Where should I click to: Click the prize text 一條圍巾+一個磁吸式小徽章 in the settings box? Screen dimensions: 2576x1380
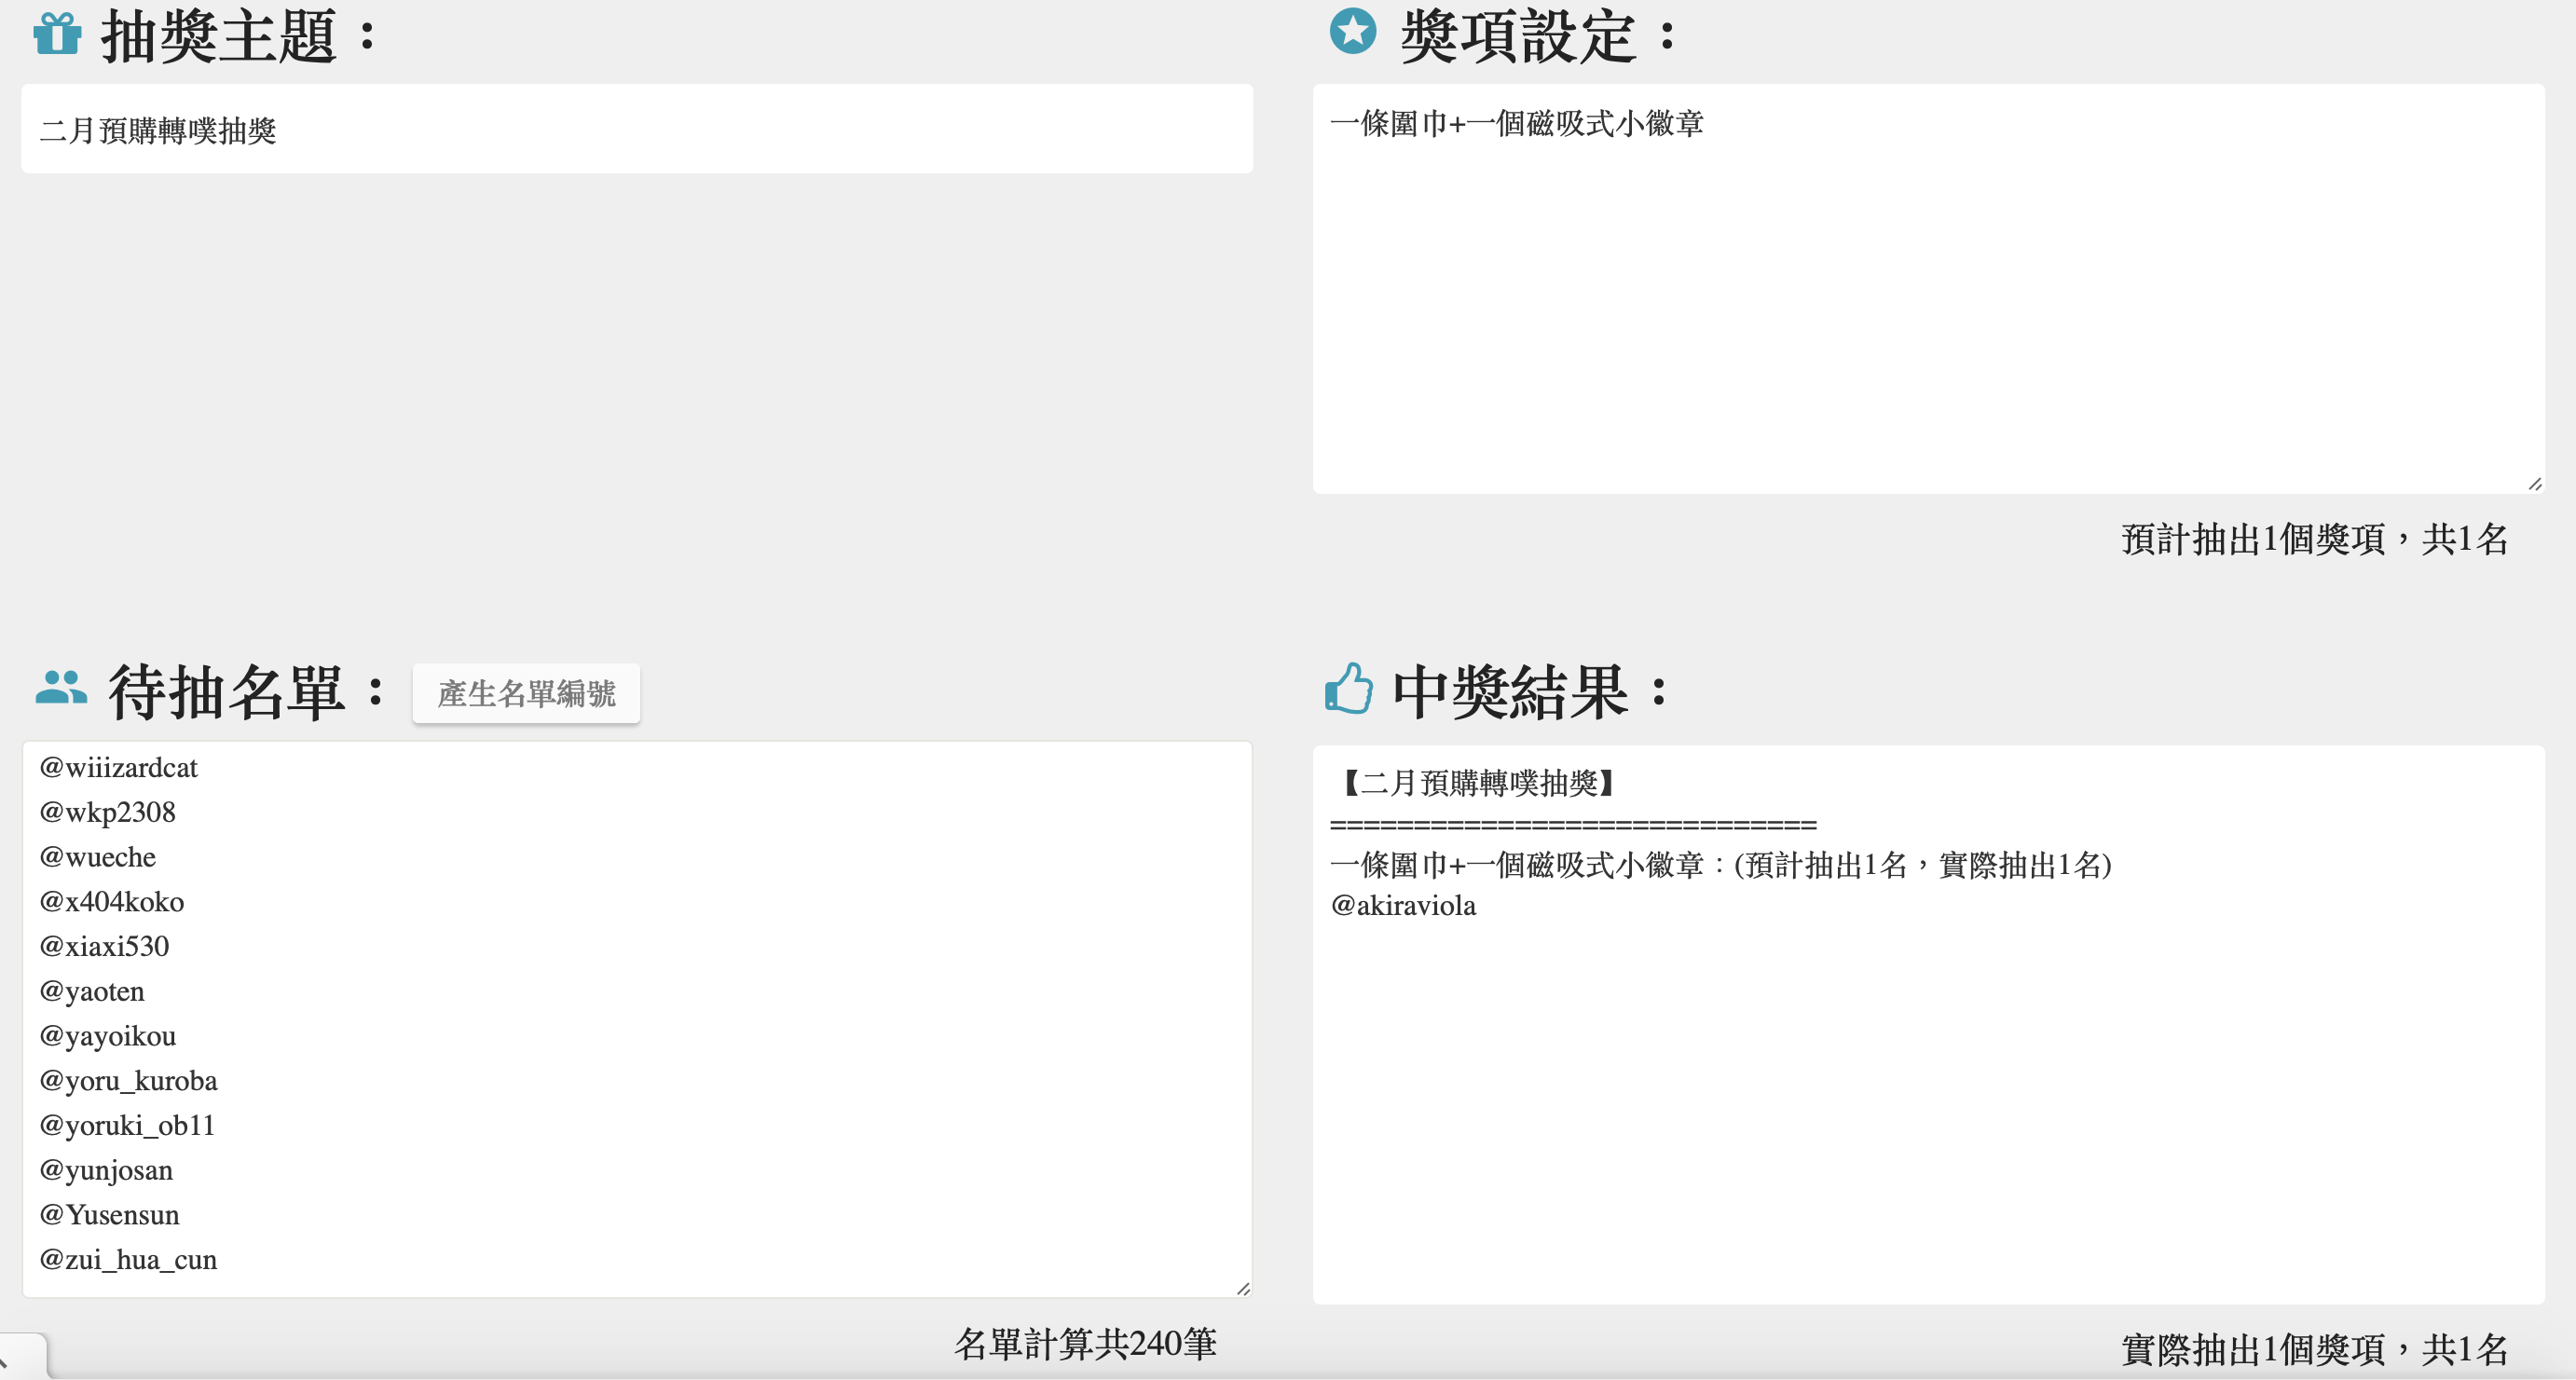[1516, 124]
